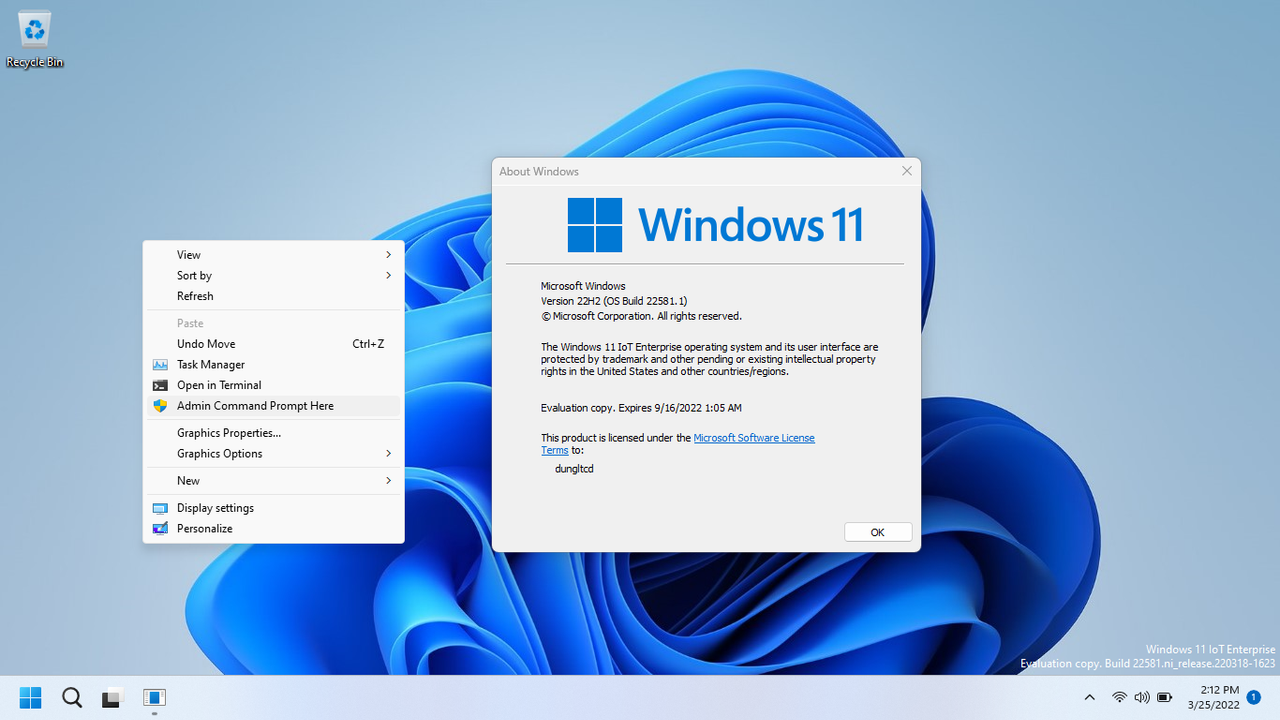Open taskbar Search magnifier icon

pyautogui.click(x=72, y=697)
